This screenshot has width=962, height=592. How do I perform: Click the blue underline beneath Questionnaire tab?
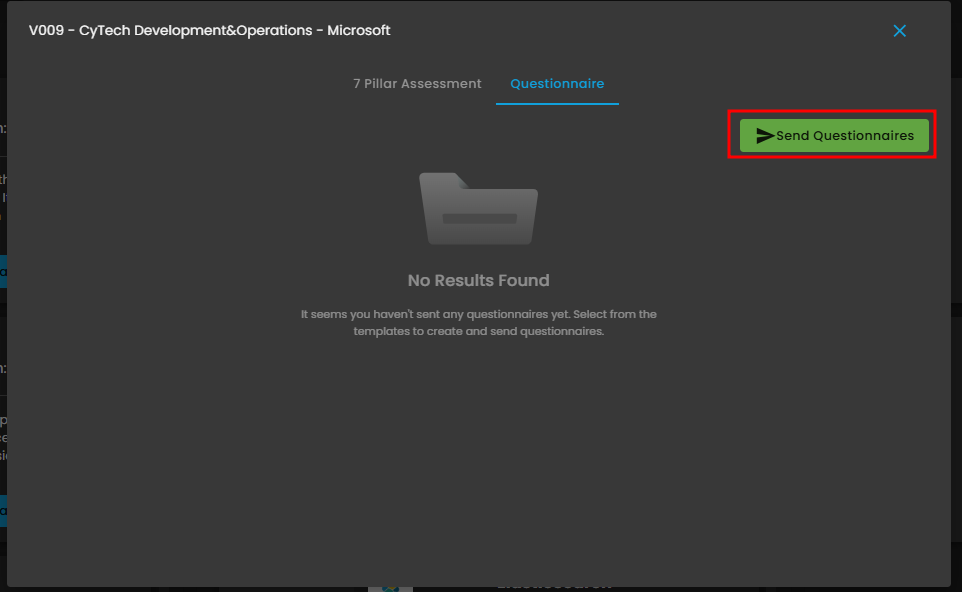557,104
